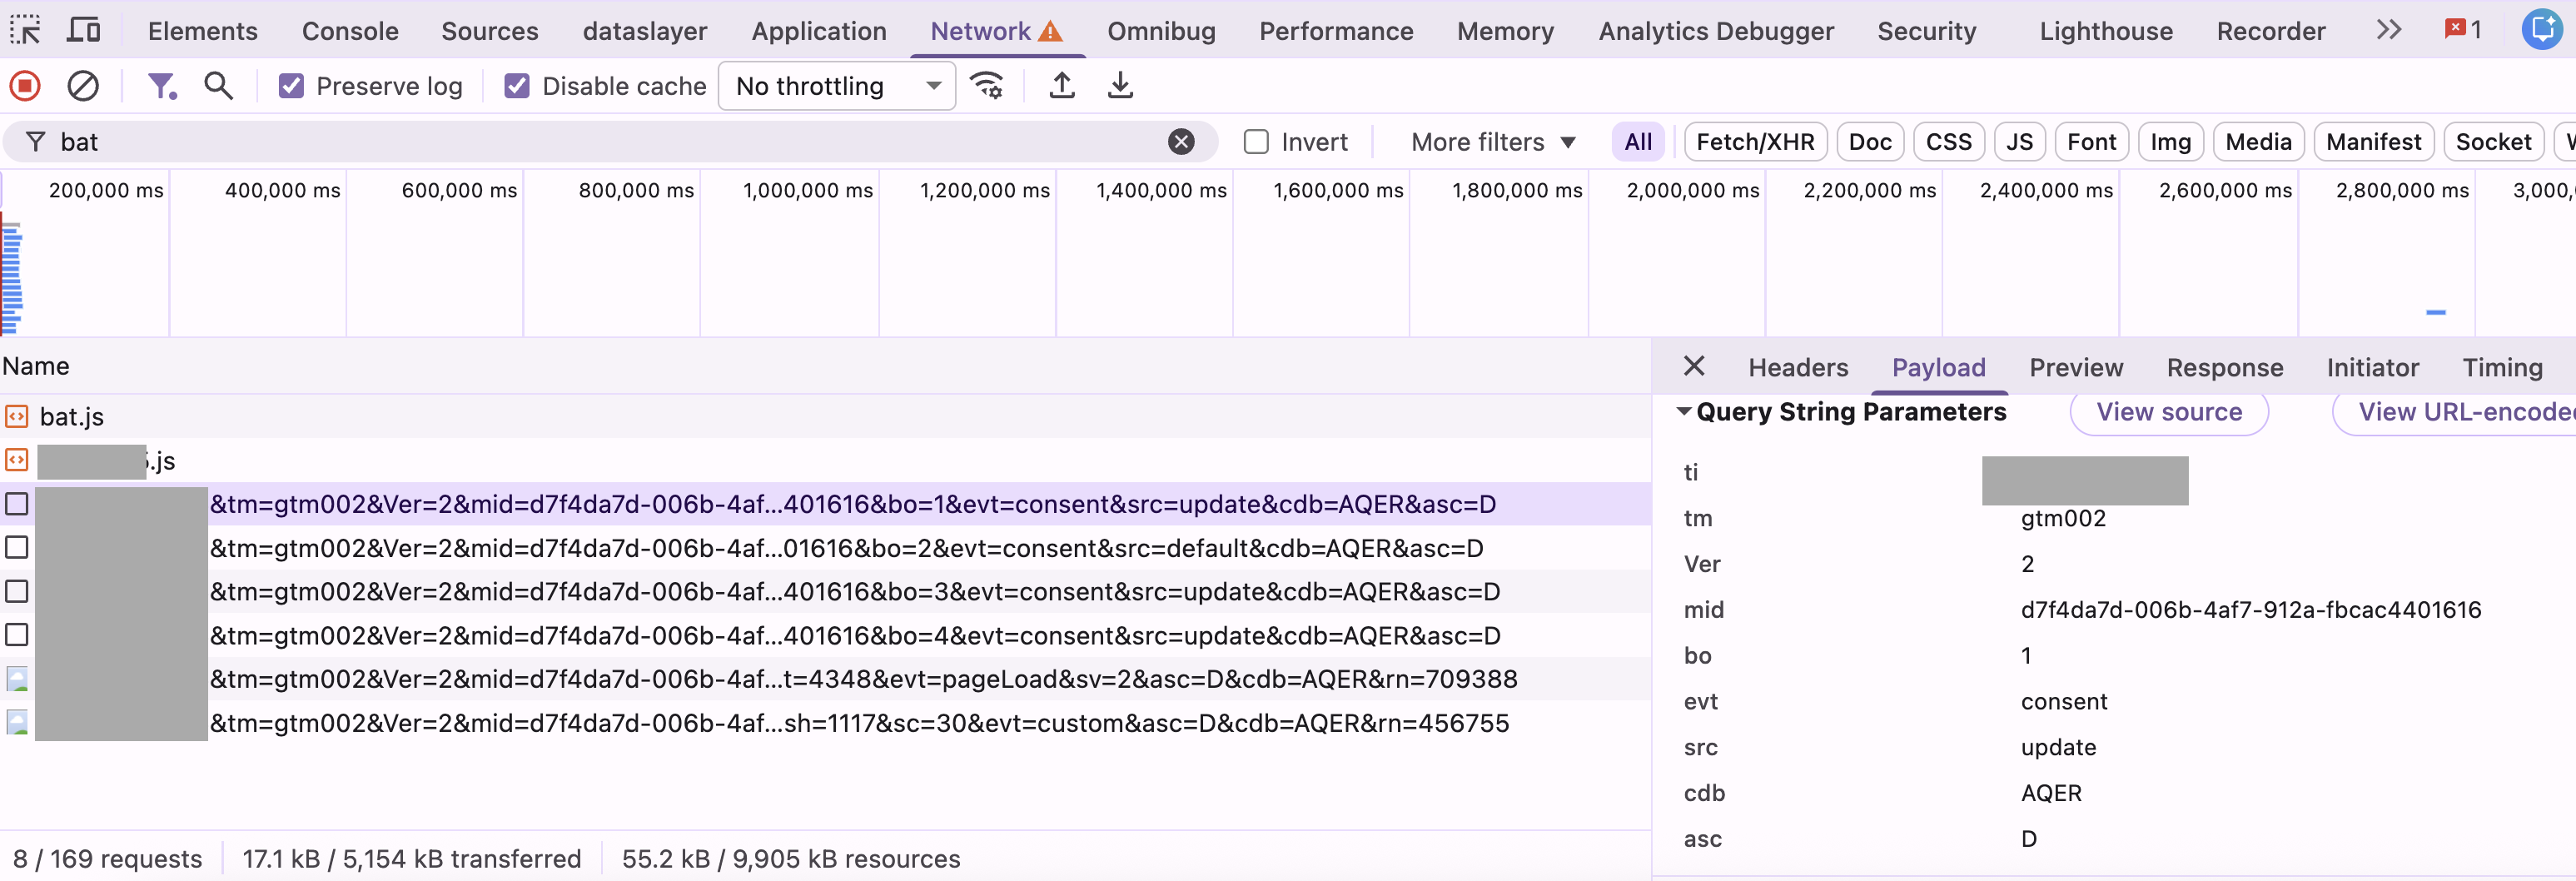Clear the network log
This screenshot has height=881, width=2576.
pyautogui.click(x=83, y=86)
